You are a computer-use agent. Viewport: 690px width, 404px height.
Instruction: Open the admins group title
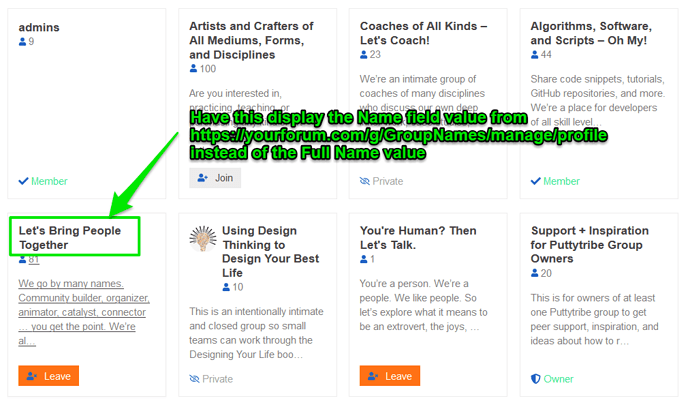[x=39, y=27]
